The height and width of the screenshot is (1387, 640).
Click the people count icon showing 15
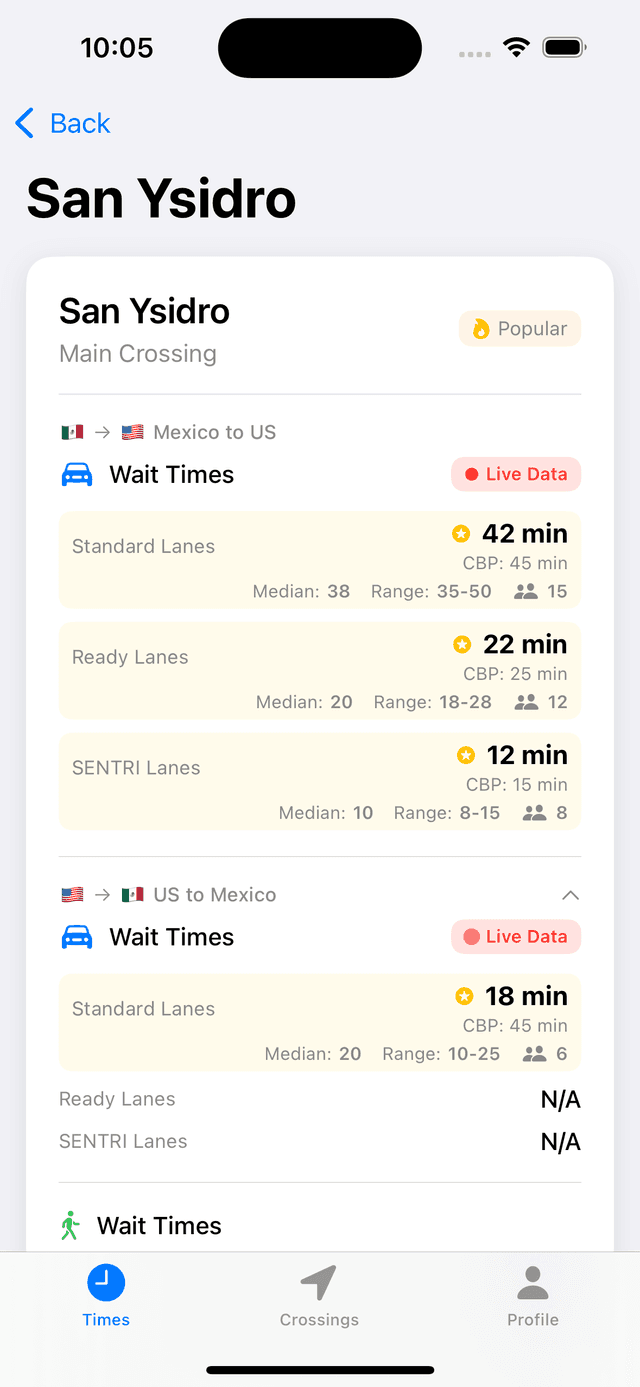(524, 591)
